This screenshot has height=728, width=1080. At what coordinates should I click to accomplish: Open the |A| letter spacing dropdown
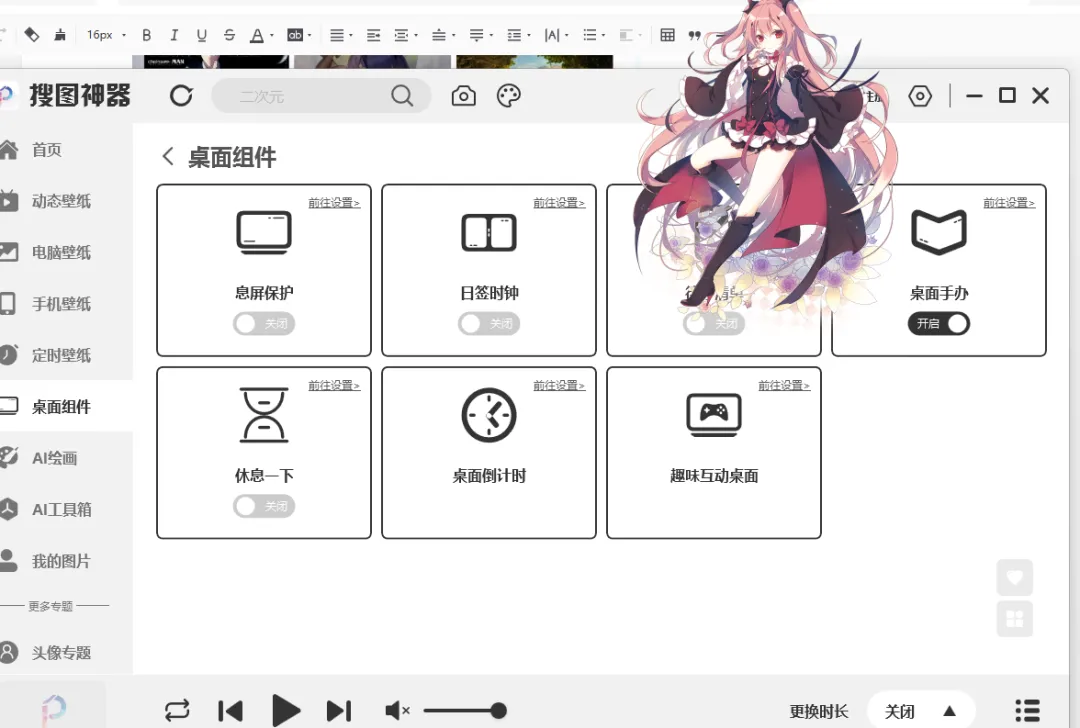(x=556, y=35)
